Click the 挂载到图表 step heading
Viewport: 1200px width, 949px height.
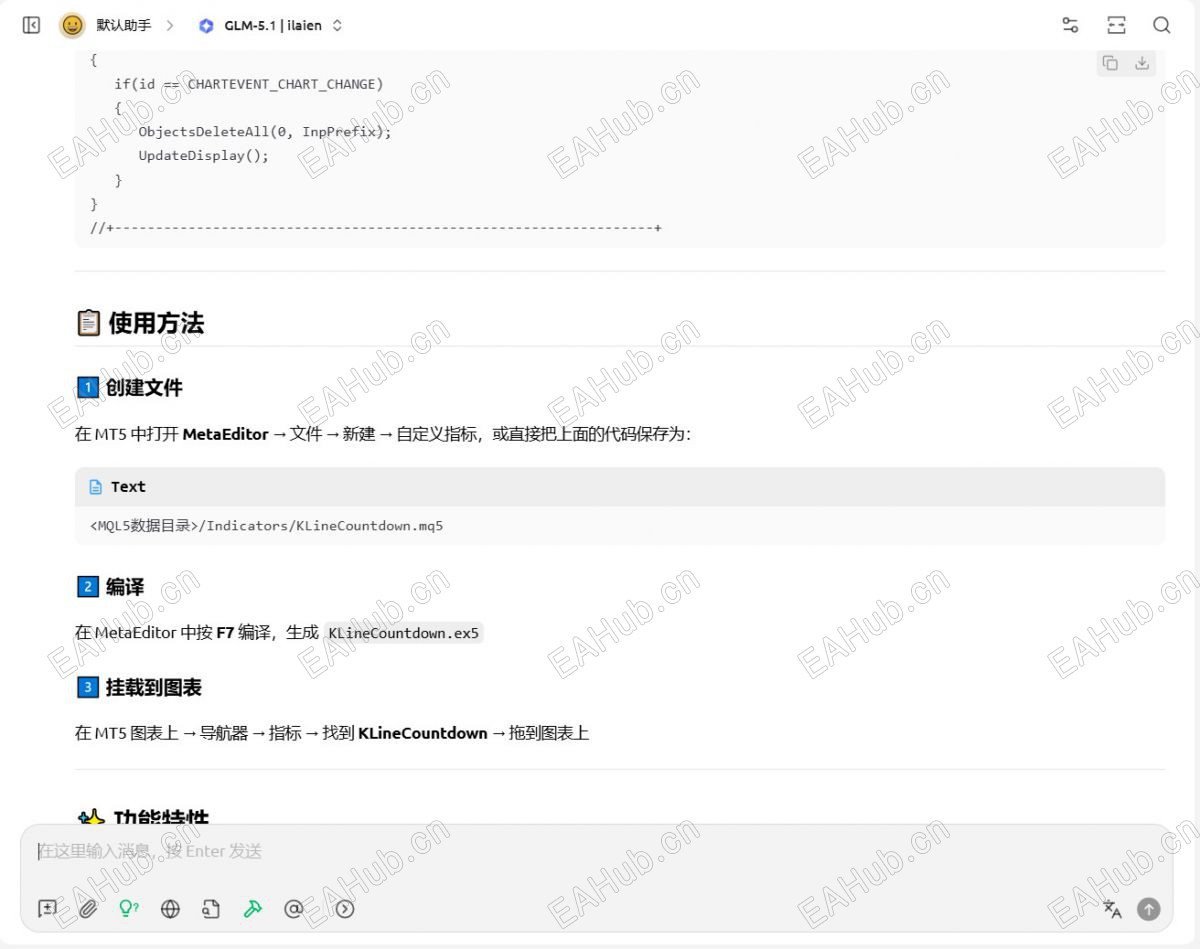(x=154, y=687)
